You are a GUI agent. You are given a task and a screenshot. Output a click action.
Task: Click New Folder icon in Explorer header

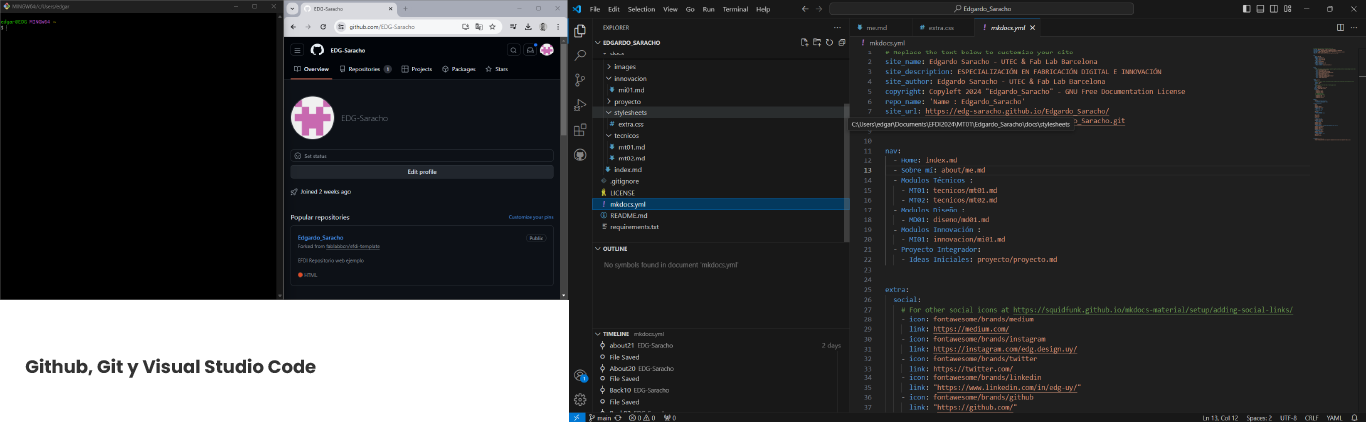click(816, 43)
